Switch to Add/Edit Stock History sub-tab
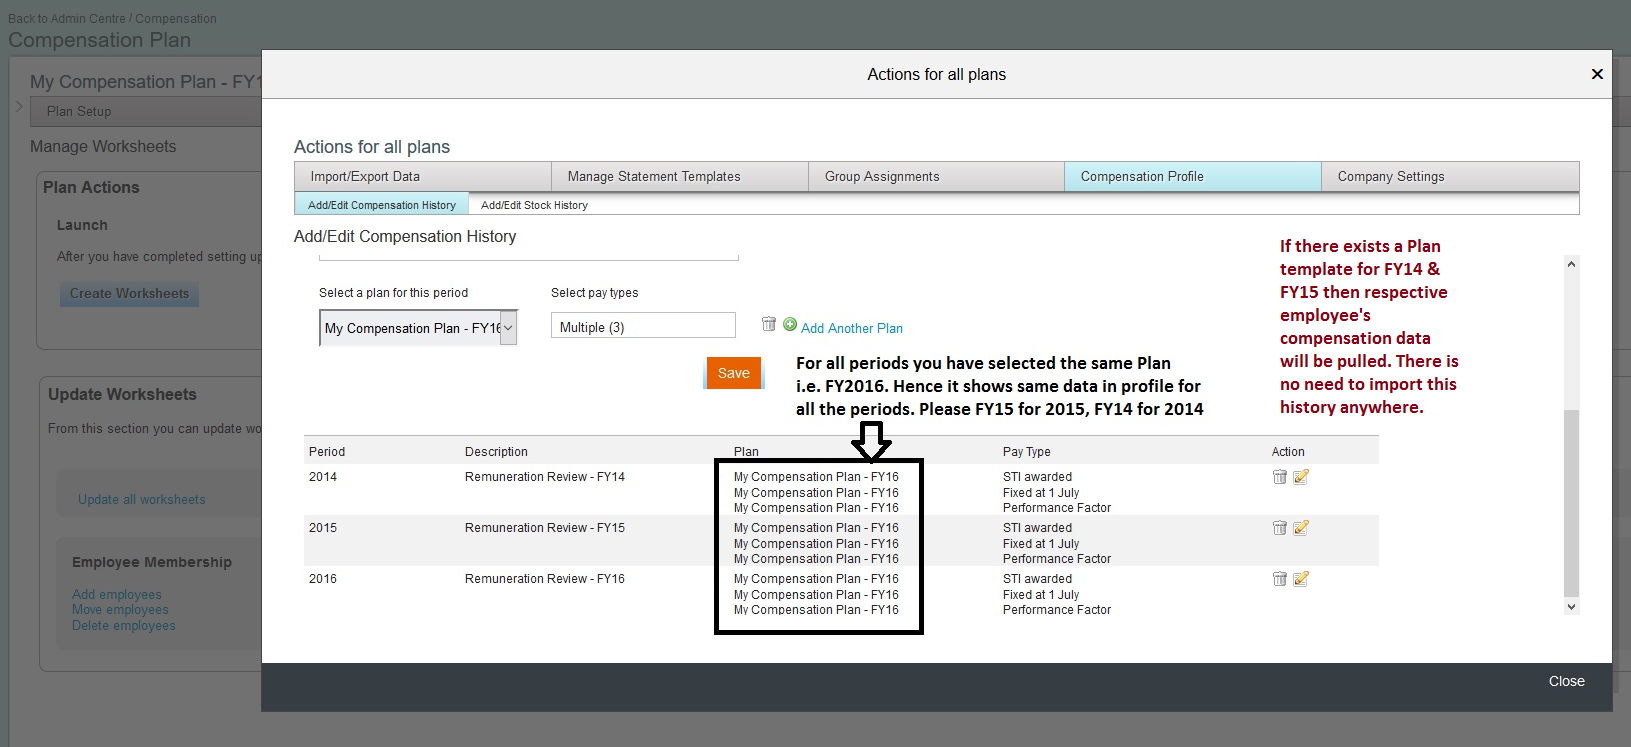 [x=534, y=205]
